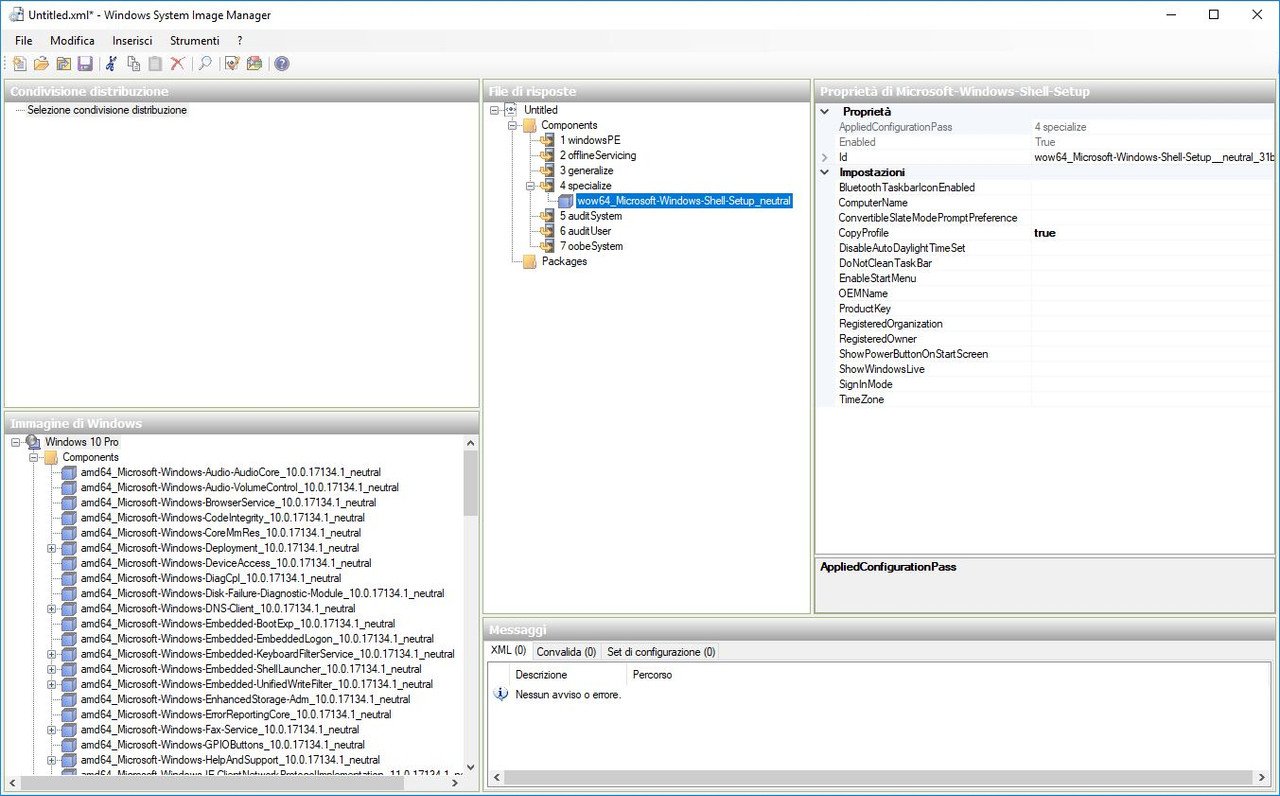Click the Windows image scrollbar up arrow
Screen dimensions: 1280x796
[x=471, y=442]
